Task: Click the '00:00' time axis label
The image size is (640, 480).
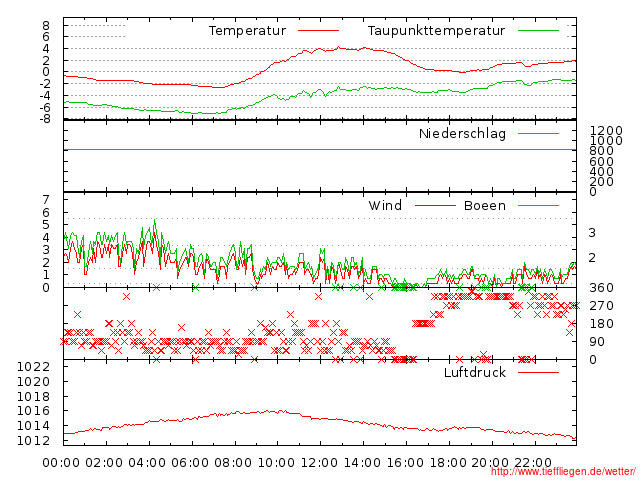Action: coord(61,463)
